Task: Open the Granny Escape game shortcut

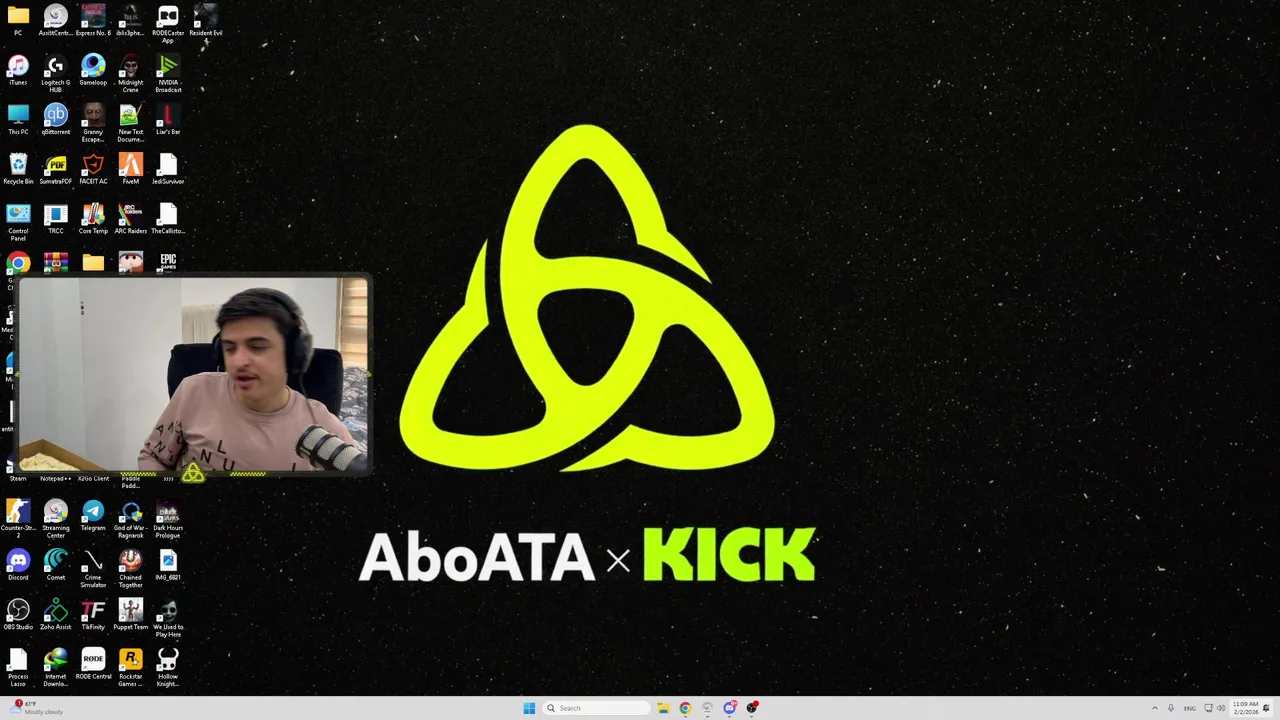Action: pos(93,122)
